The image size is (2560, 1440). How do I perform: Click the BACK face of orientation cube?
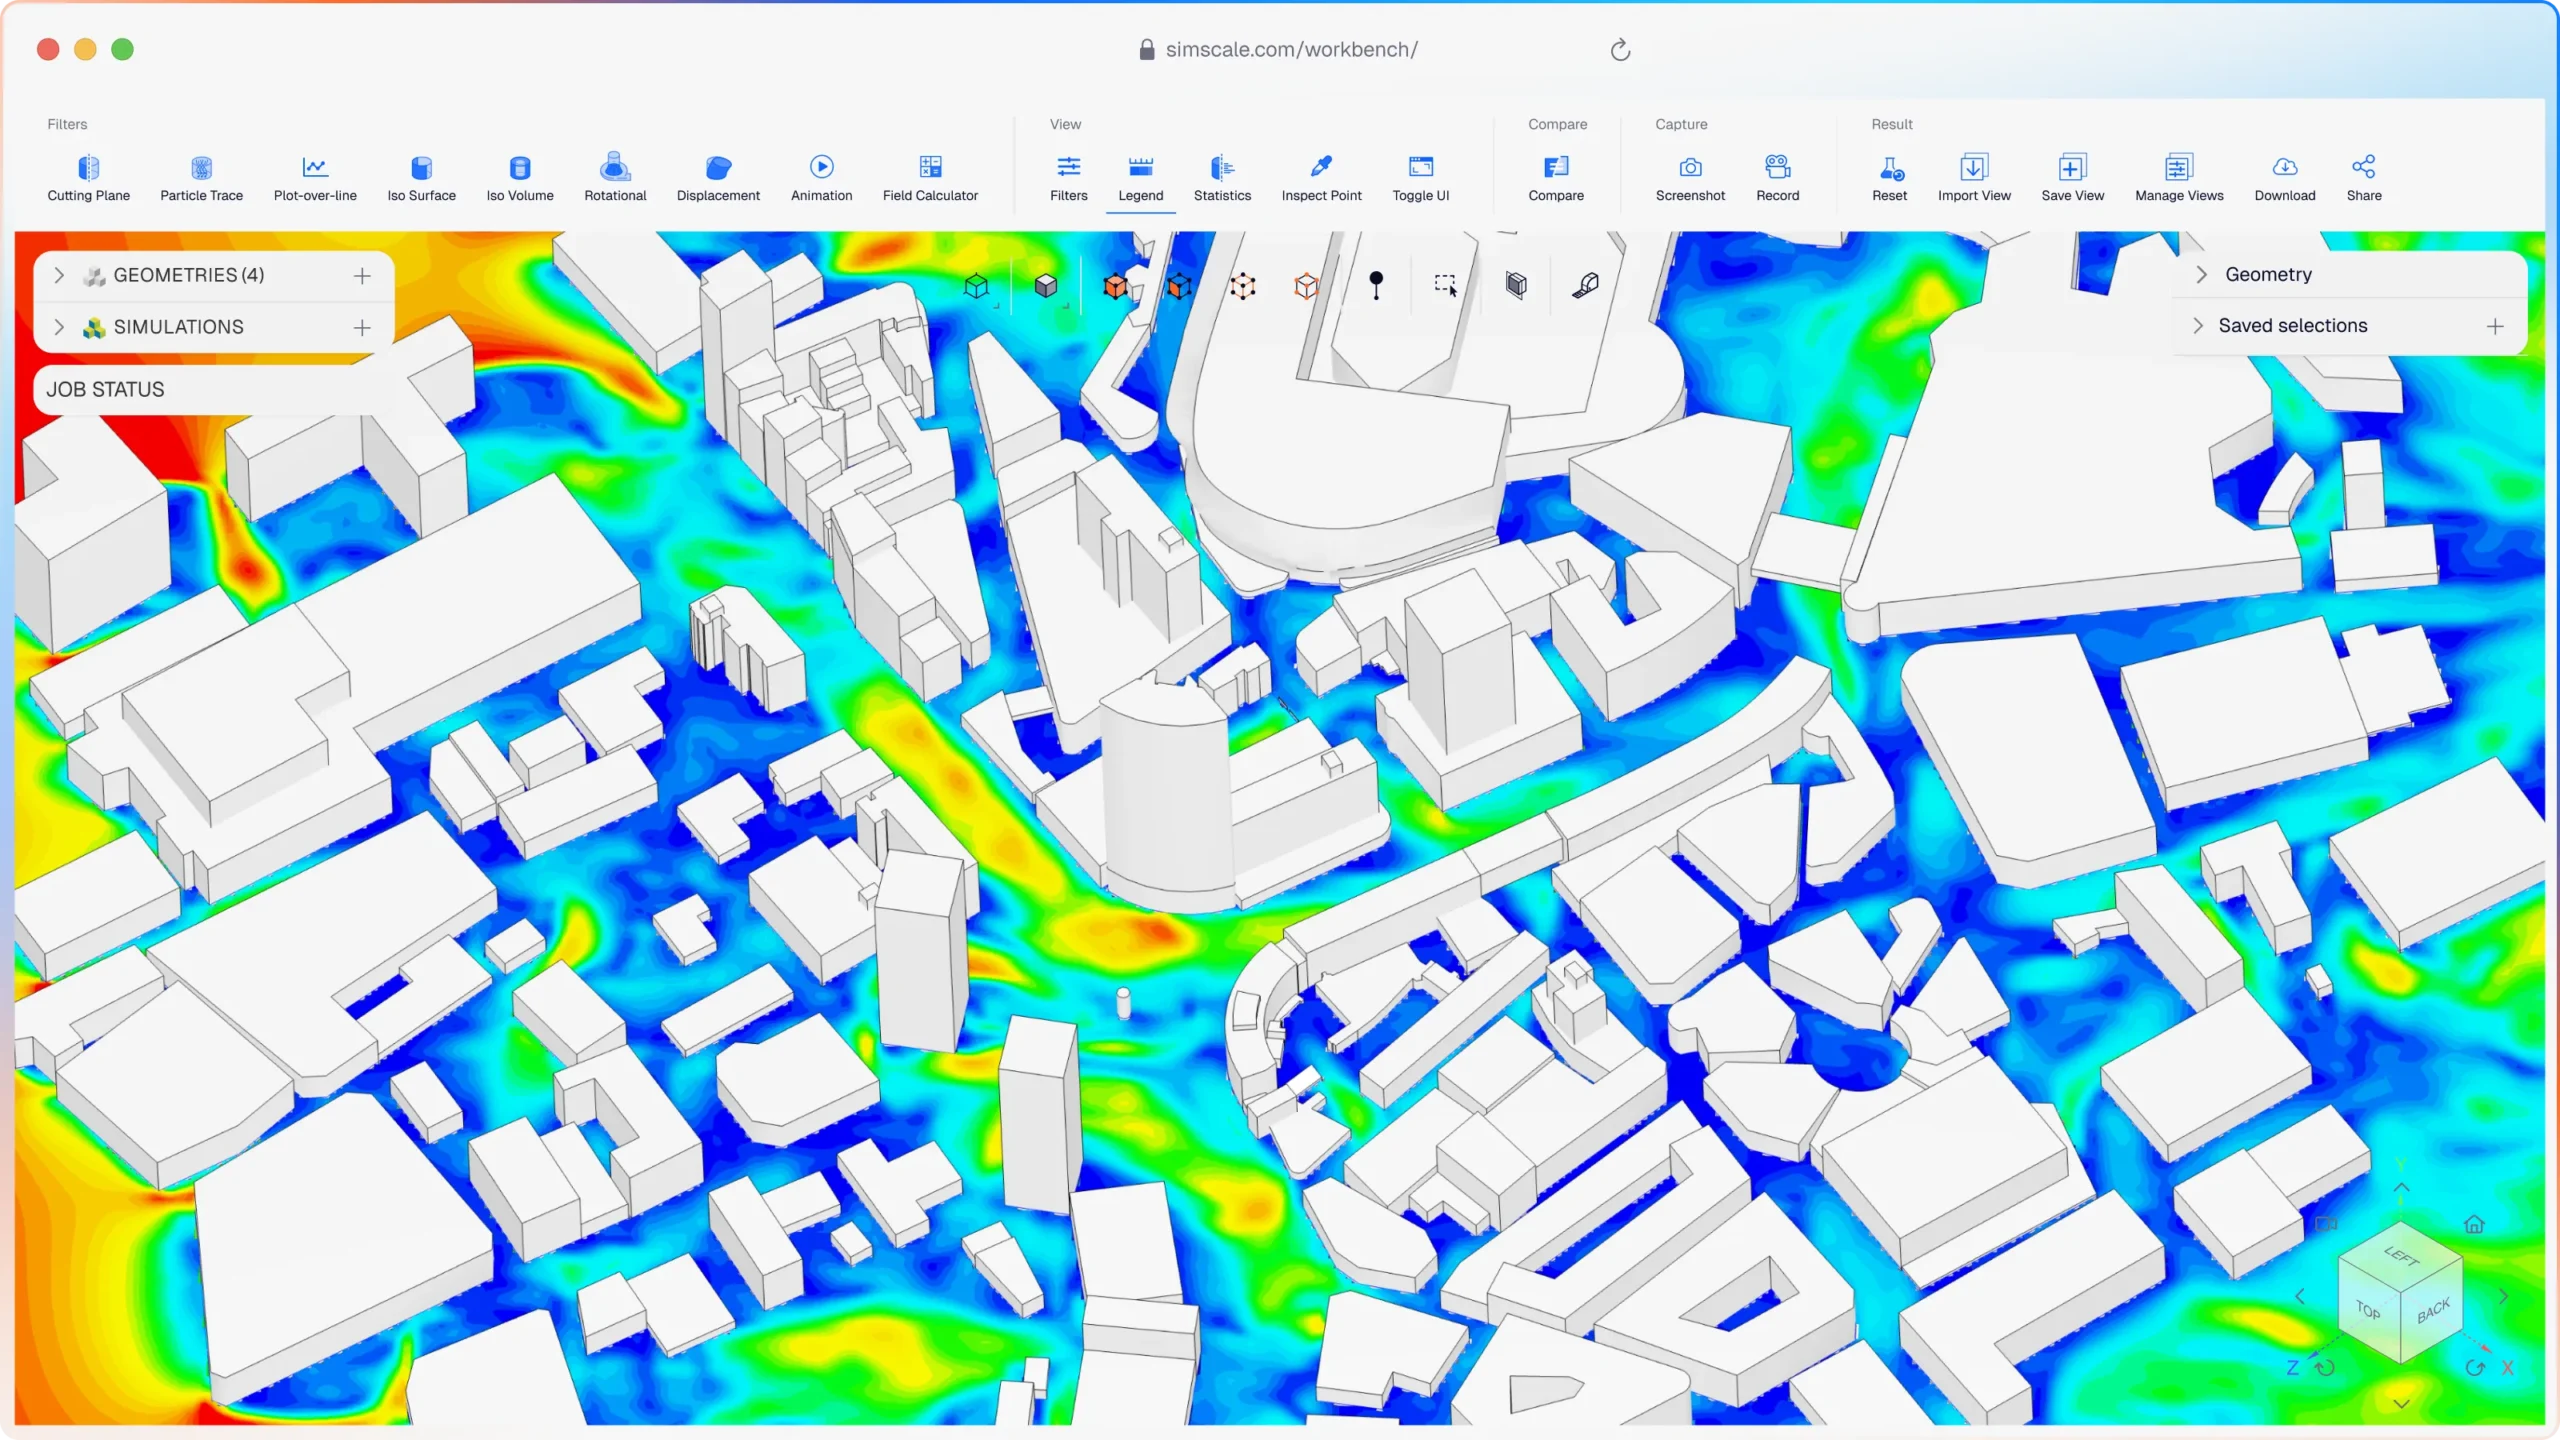click(2433, 1310)
